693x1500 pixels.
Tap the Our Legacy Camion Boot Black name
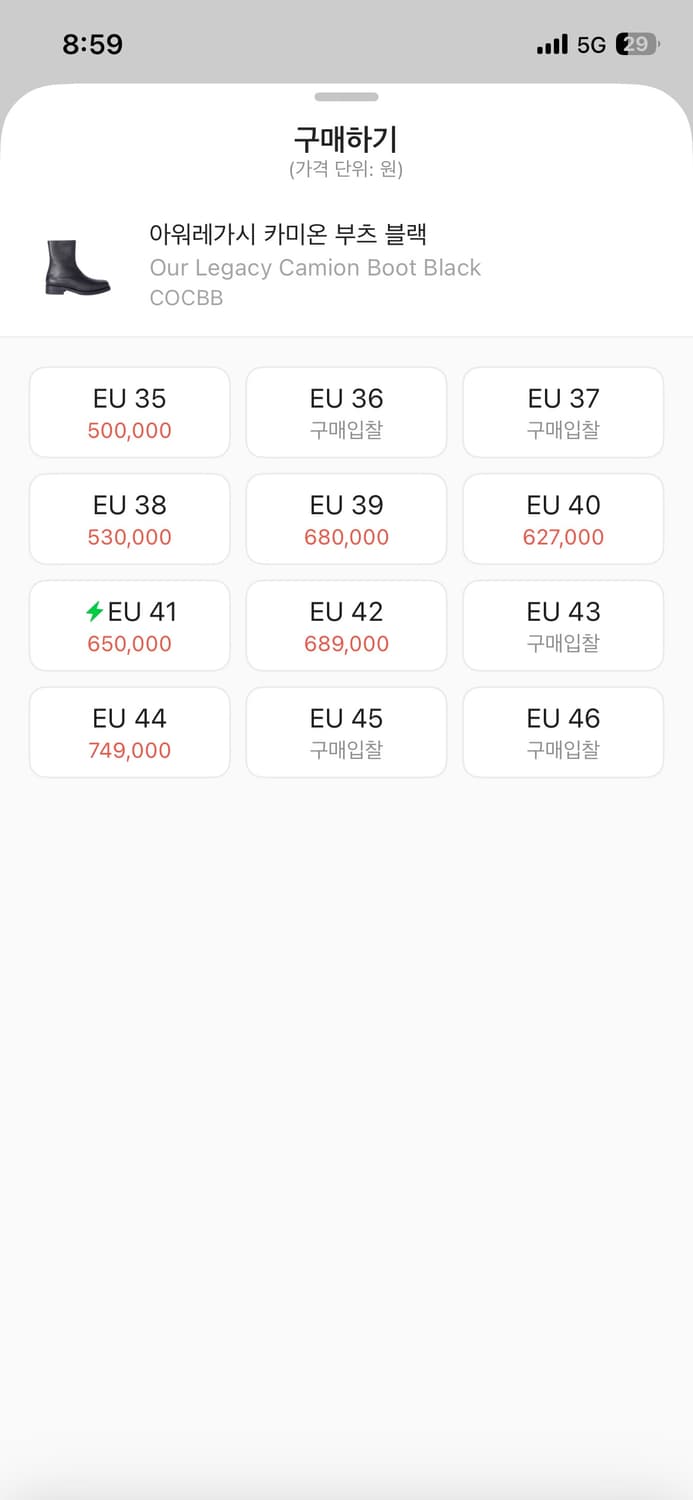click(x=315, y=268)
